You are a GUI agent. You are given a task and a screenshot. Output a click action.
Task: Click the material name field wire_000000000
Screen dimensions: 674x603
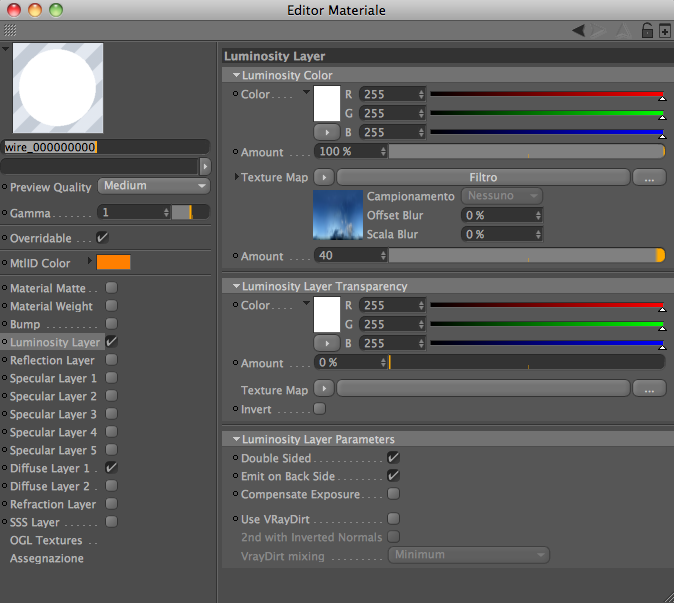pos(105,147)
